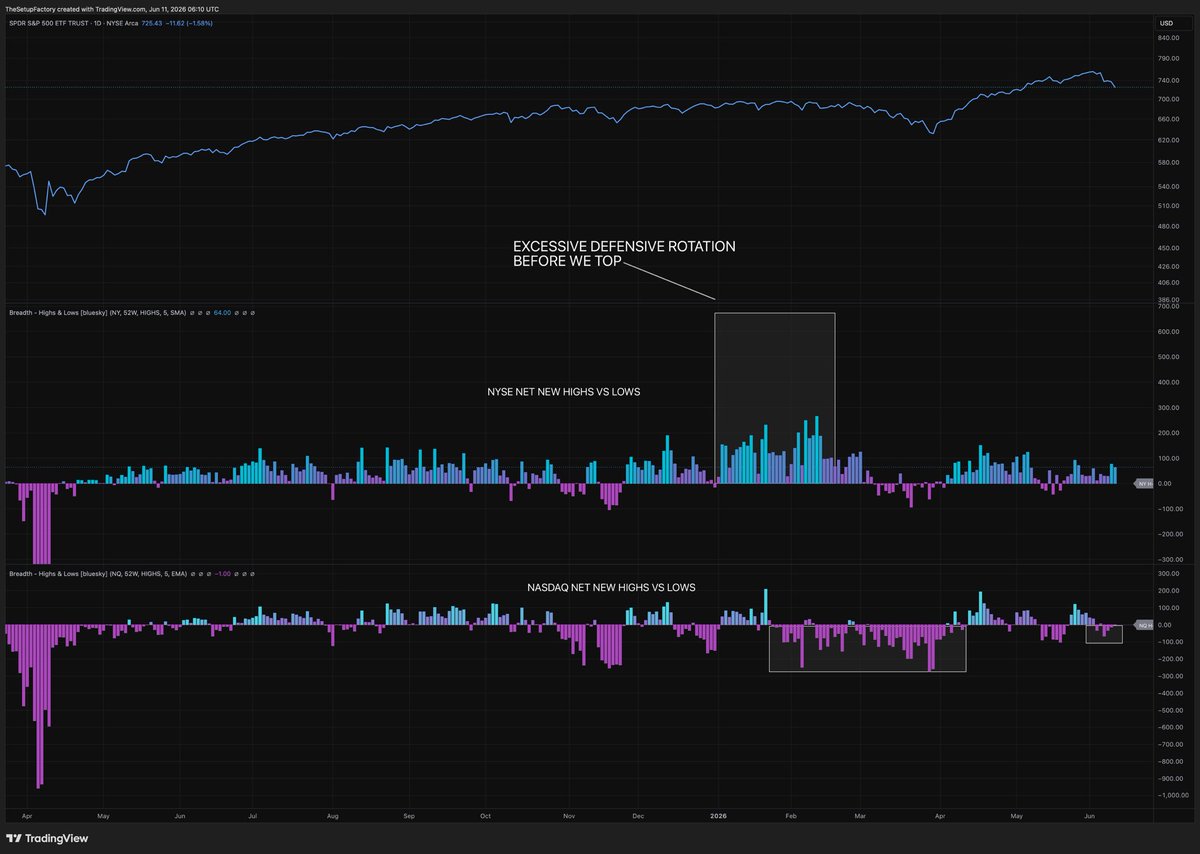The width and height of the screenshot is (1200, 854).
Task: Click the Nov time axis label
Action: [x=567, y=816]
